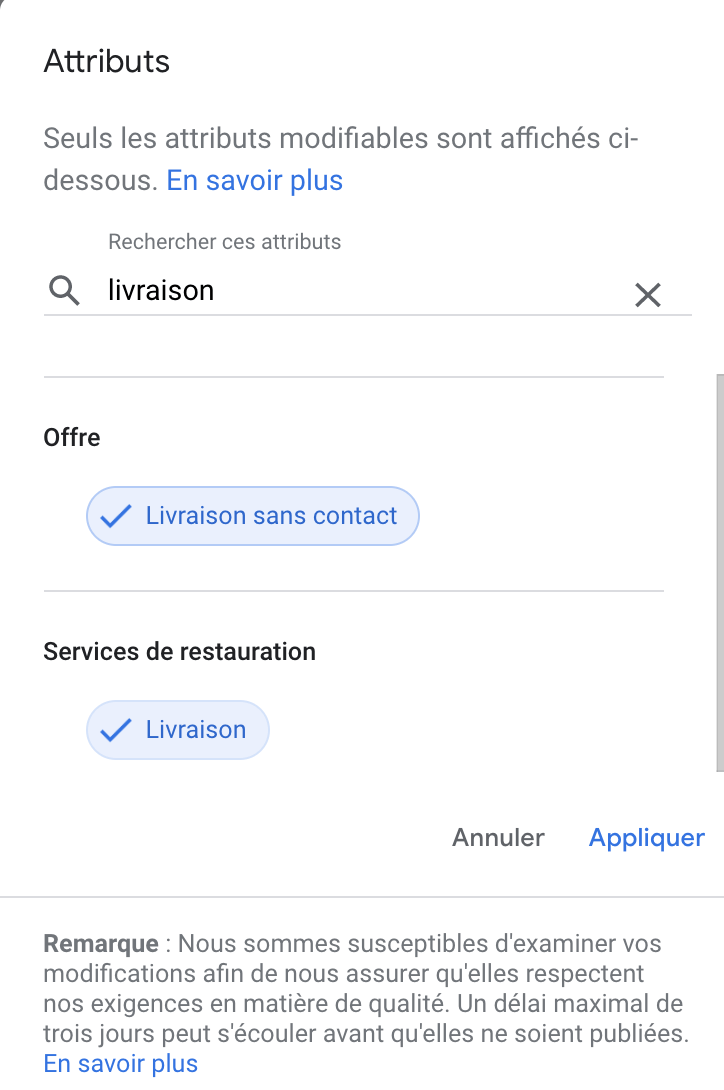Click the checkmark inside the Livraison chip
The image size is (724, 1090).
coord(115,730)
